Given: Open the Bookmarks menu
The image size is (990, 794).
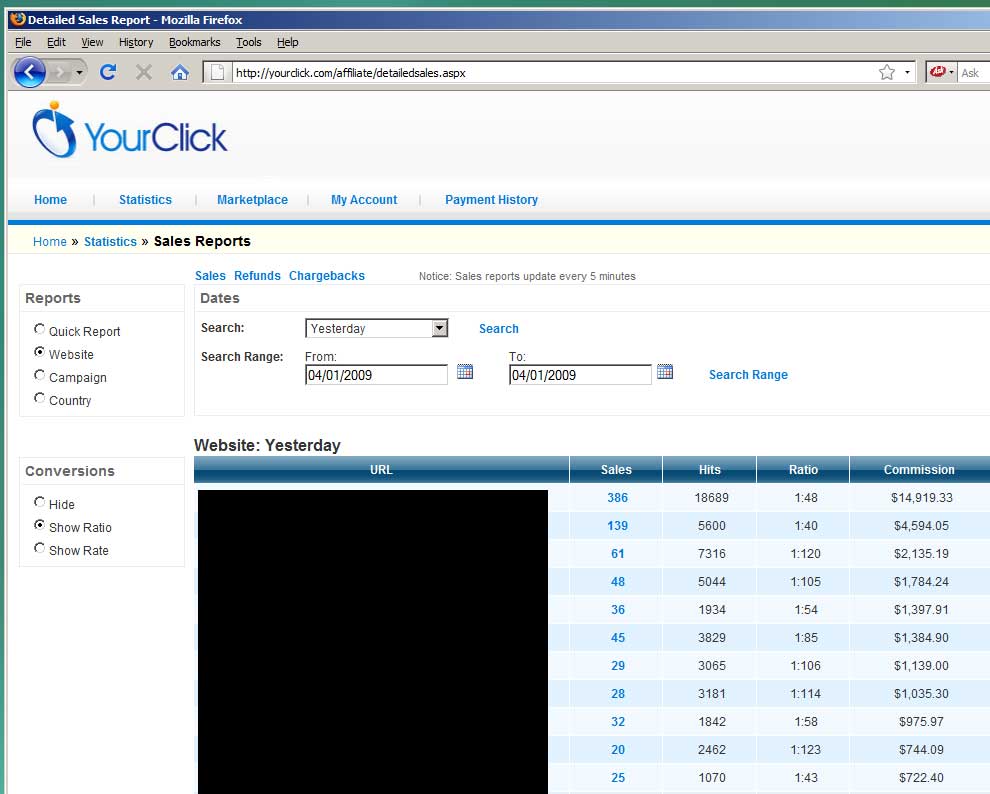Looking at the screenshot, I should [194, 42].
